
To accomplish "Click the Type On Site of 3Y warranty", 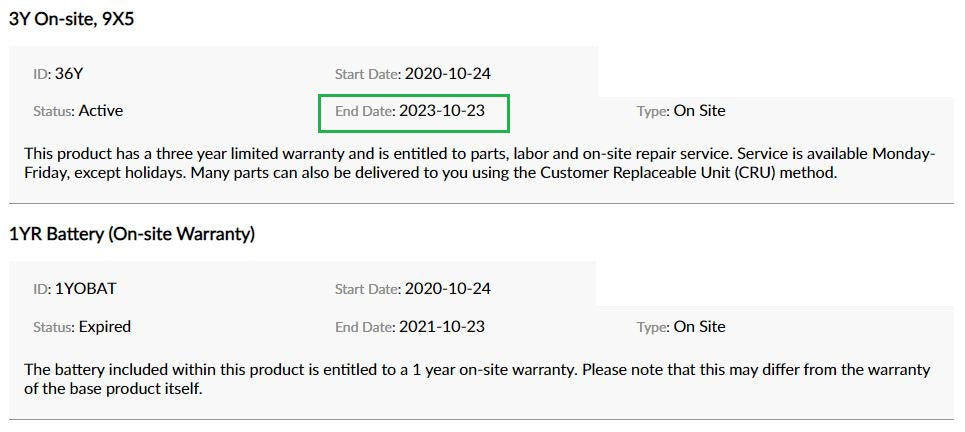I will tap(699, 111).
